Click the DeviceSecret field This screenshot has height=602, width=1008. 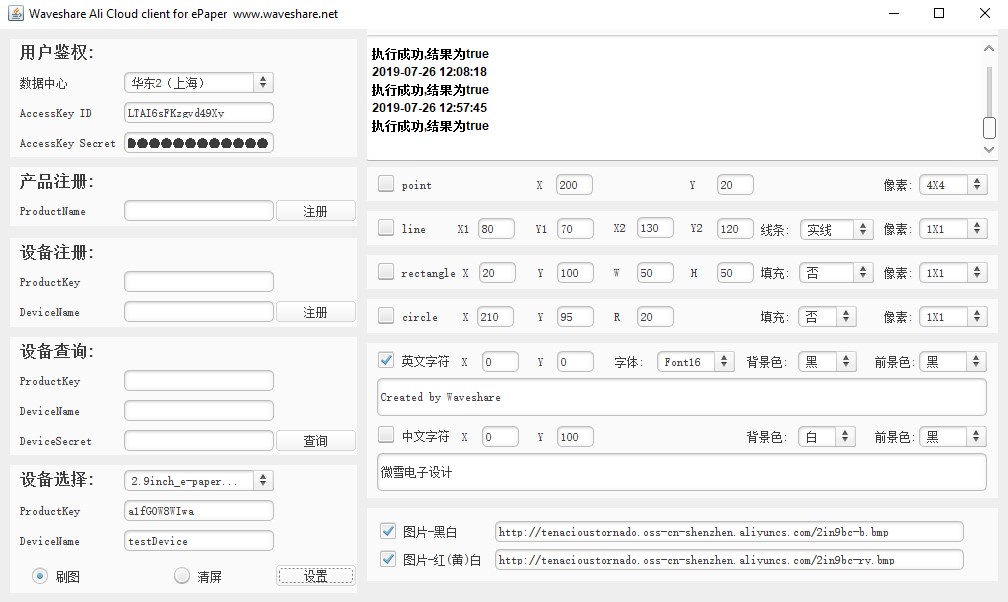199,441
